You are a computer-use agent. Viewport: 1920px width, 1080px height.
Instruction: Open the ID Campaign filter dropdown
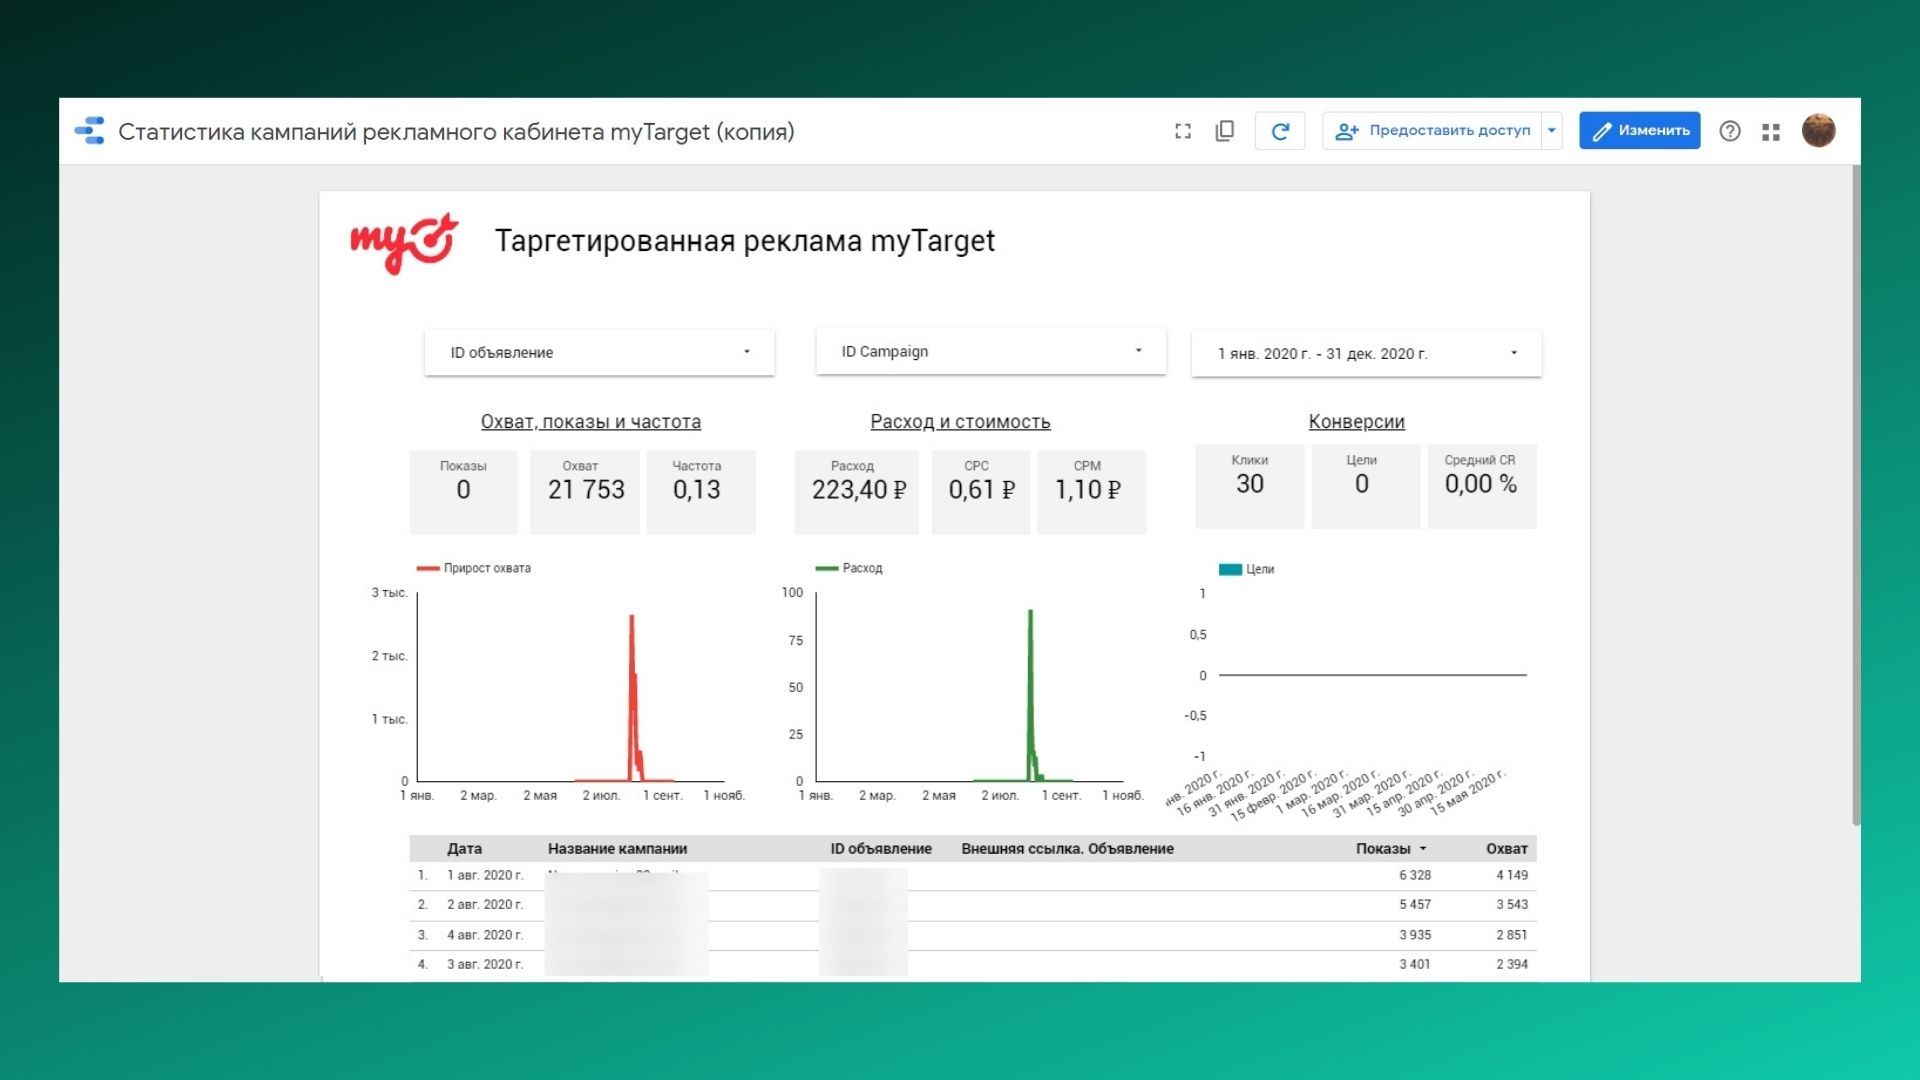coord(991,352)
